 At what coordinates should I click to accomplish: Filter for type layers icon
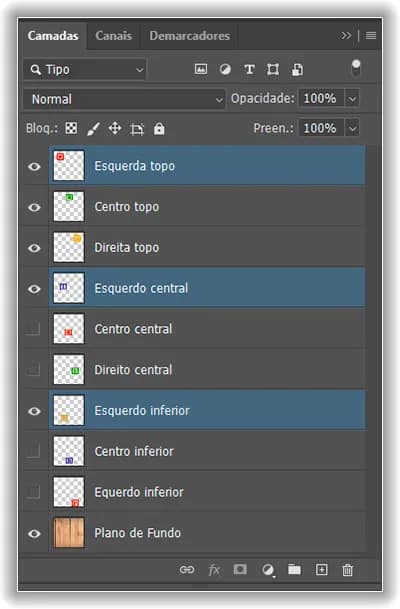[x=249, y=70]
